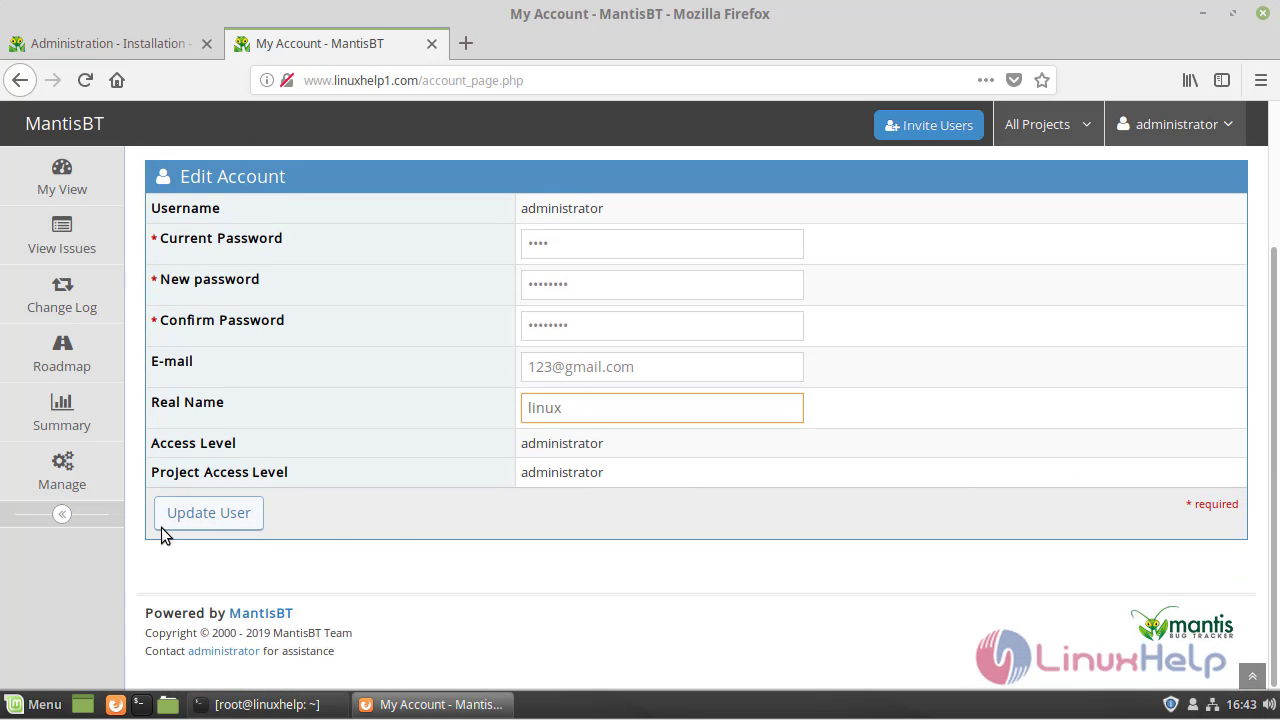Bookmark this page with the star
This screenshot has height=720, width=1280.
(1042, 80)
